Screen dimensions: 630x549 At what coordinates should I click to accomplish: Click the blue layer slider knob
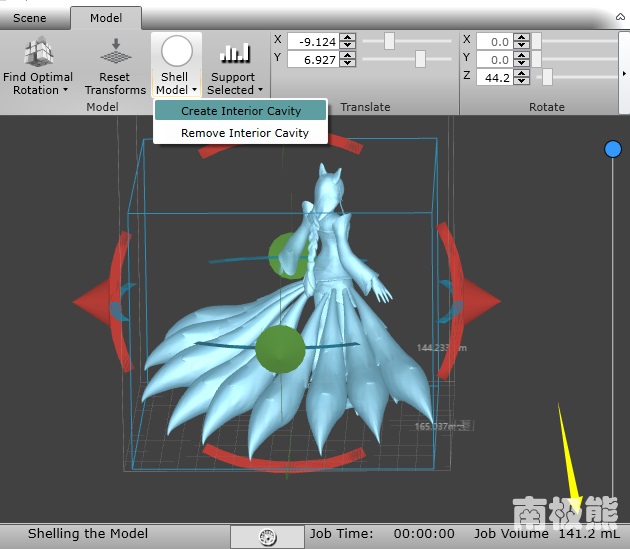pos(613,149)
